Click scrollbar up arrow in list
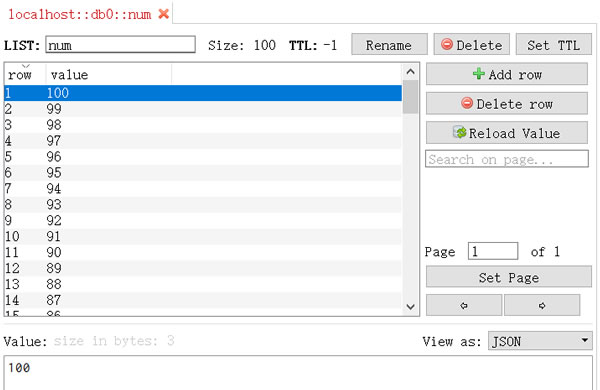This screenshot has height=390, width=600. [x=411, y=72]
